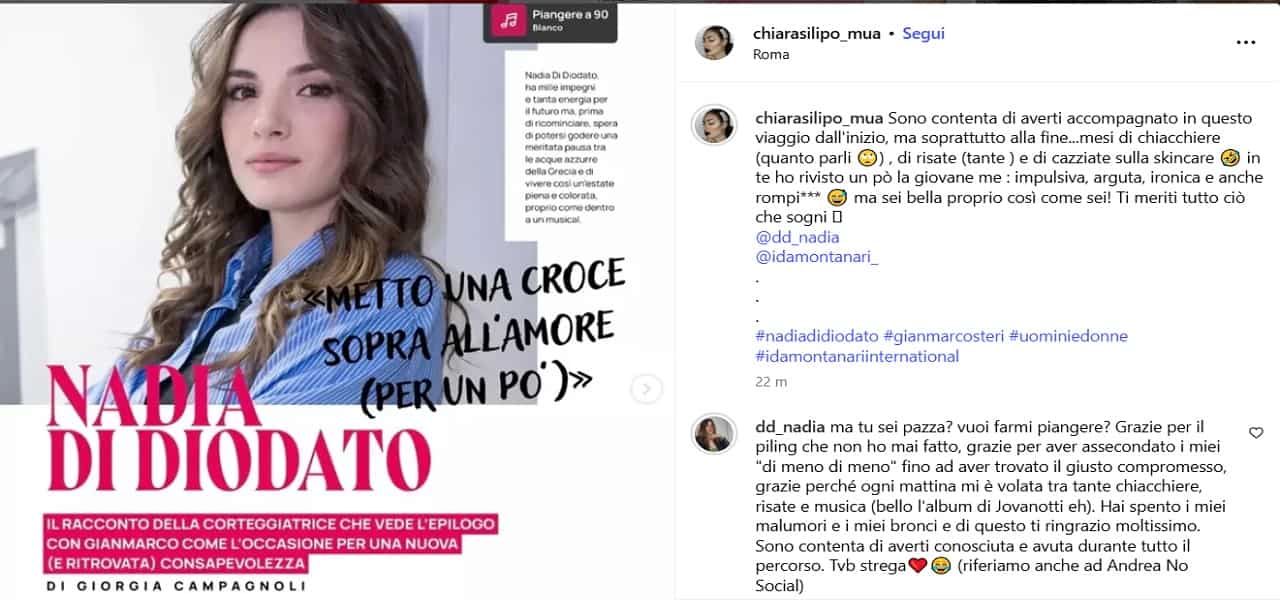Open the @dd_nadia mention

[797, 237]
